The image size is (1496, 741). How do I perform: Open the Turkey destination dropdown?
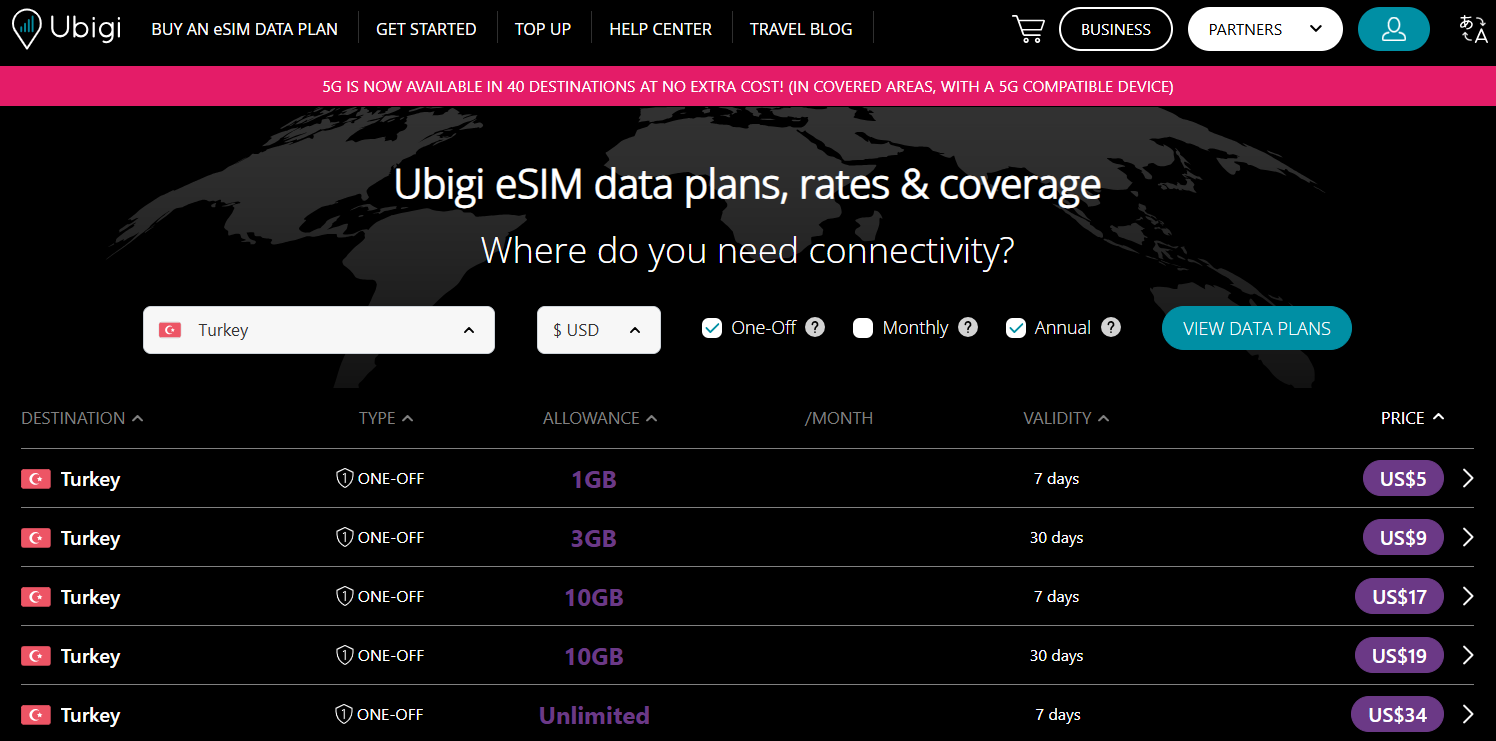pos(319,330)
